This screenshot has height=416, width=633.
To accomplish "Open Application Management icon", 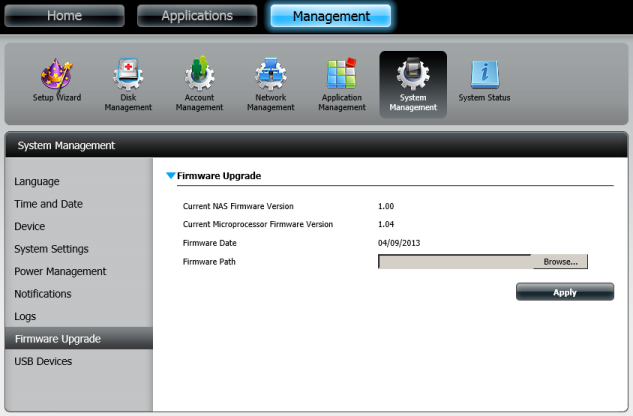I will 342,85.
